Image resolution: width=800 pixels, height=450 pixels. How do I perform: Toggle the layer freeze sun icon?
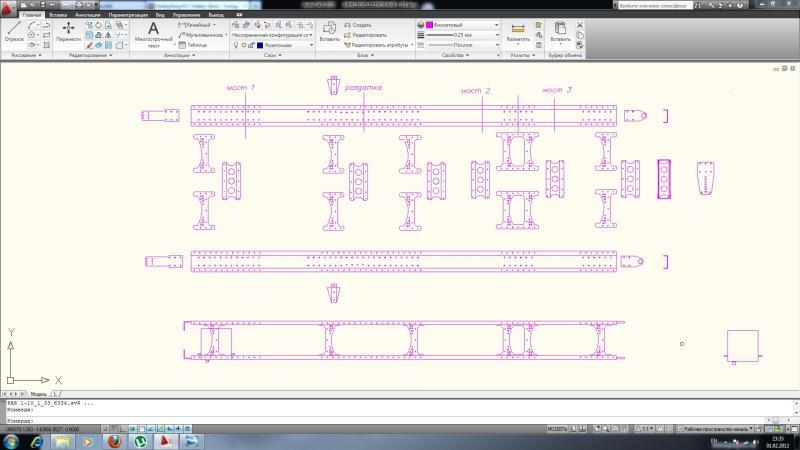point(244,45)
